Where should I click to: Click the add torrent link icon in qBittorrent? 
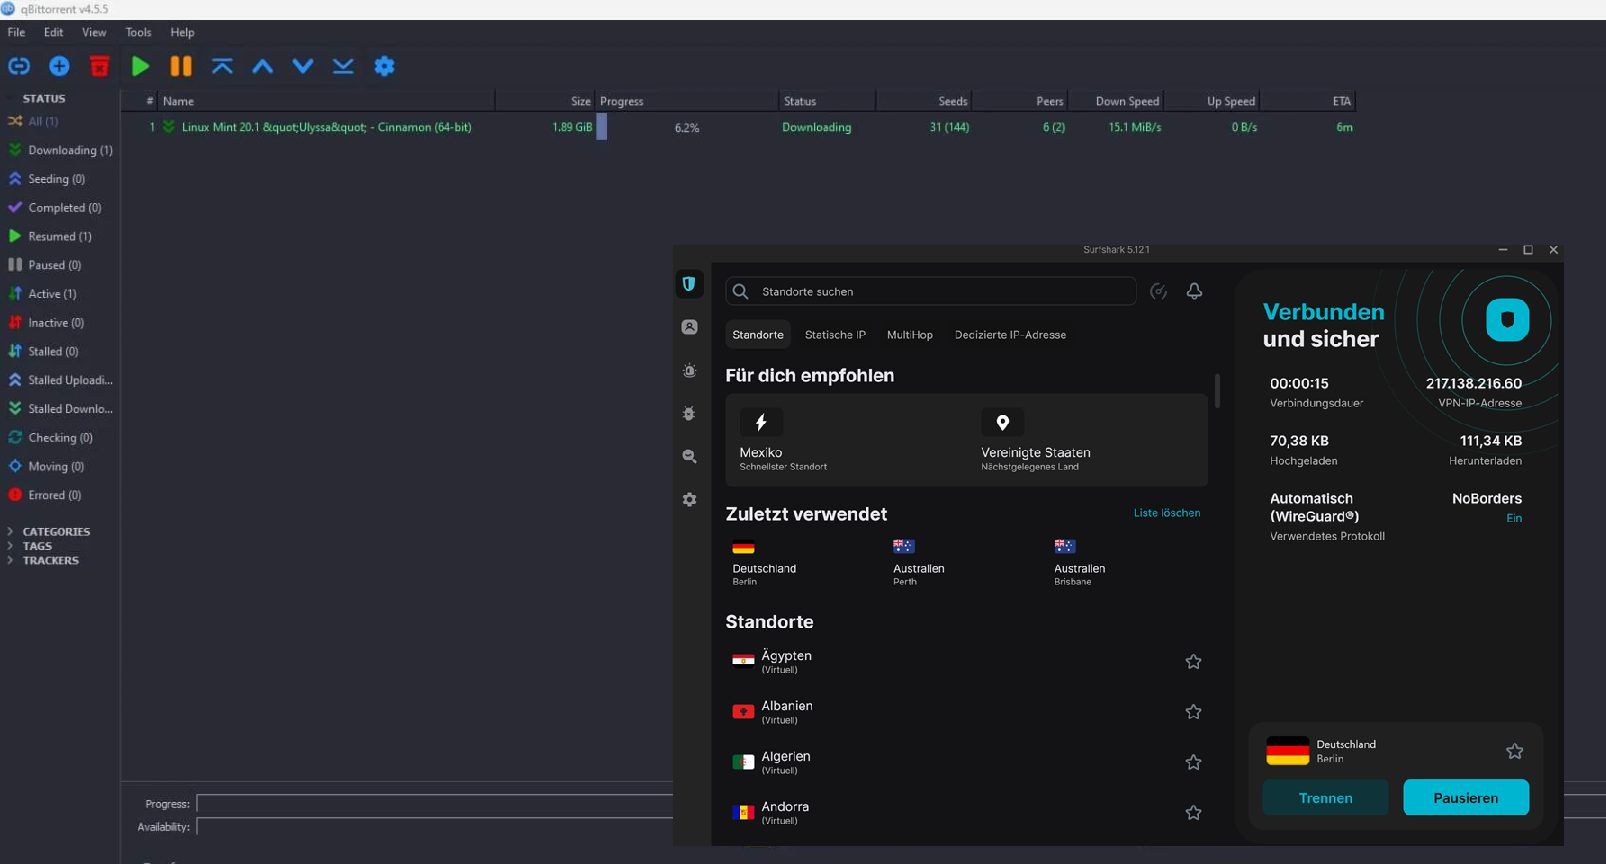click(x=19, y=66)
